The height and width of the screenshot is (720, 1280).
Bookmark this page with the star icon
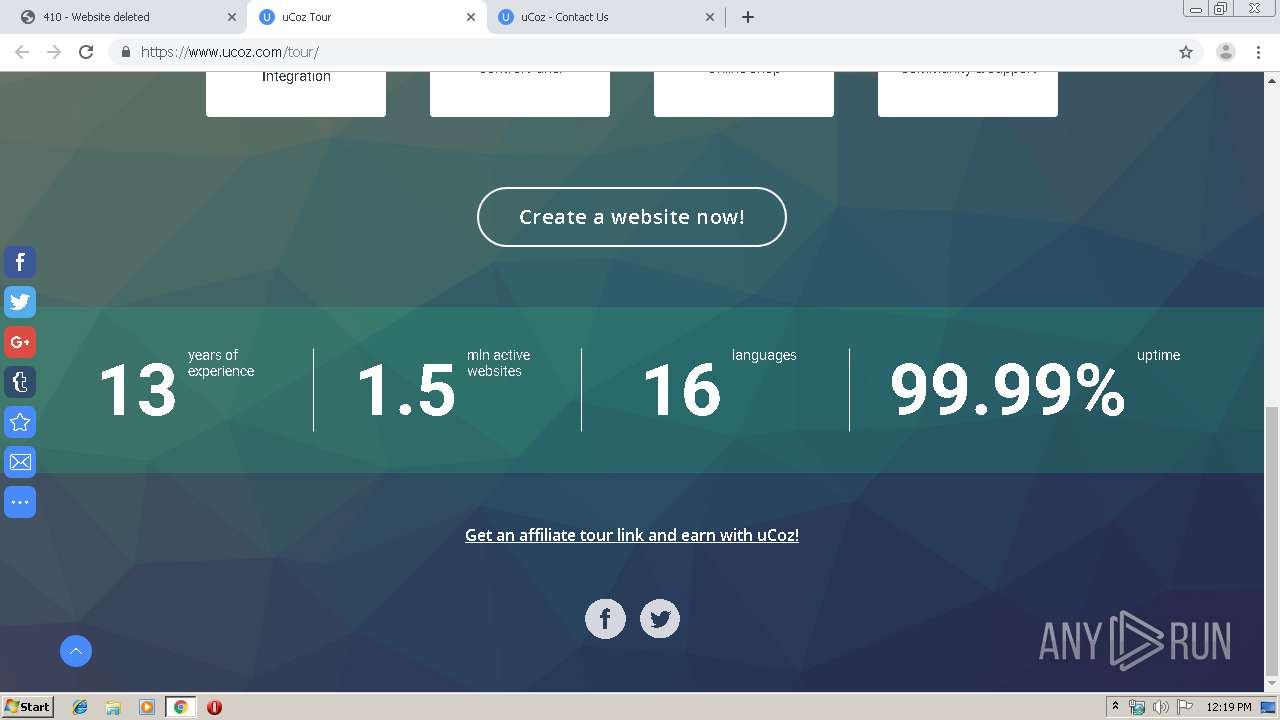click(x=1186, y=52)
